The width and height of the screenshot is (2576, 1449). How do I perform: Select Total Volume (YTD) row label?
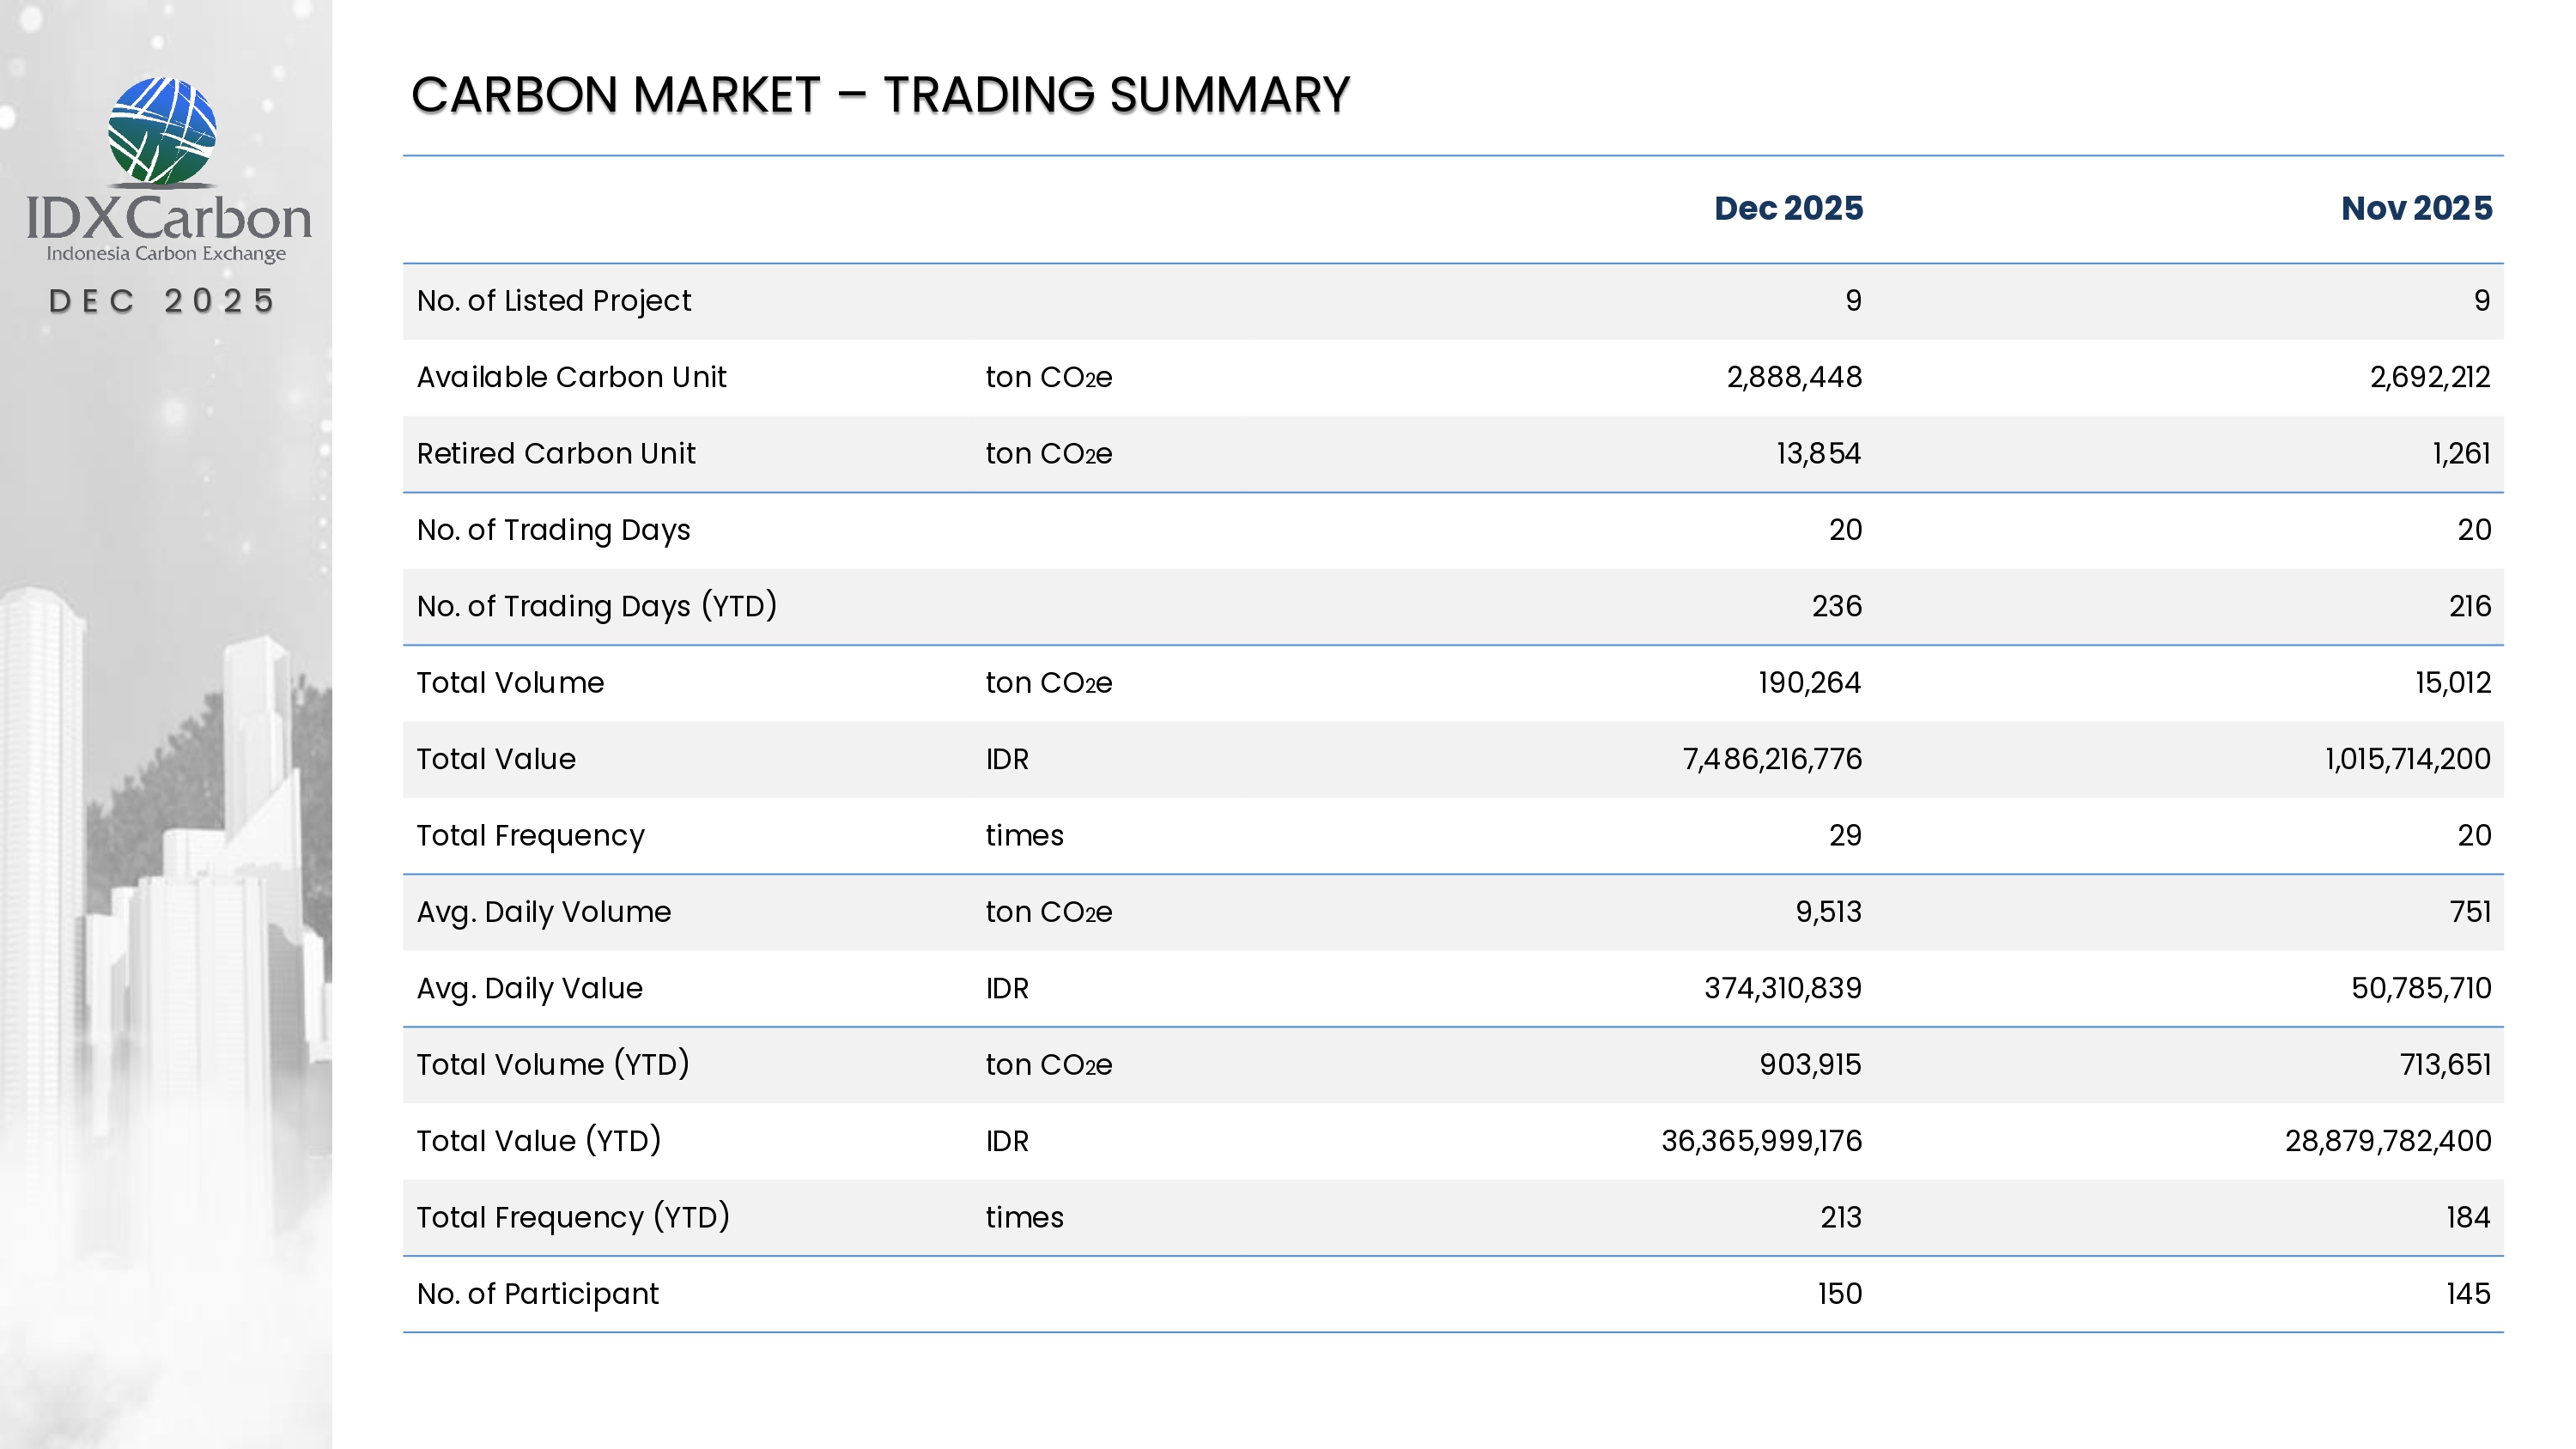[x=553, y=1065]
